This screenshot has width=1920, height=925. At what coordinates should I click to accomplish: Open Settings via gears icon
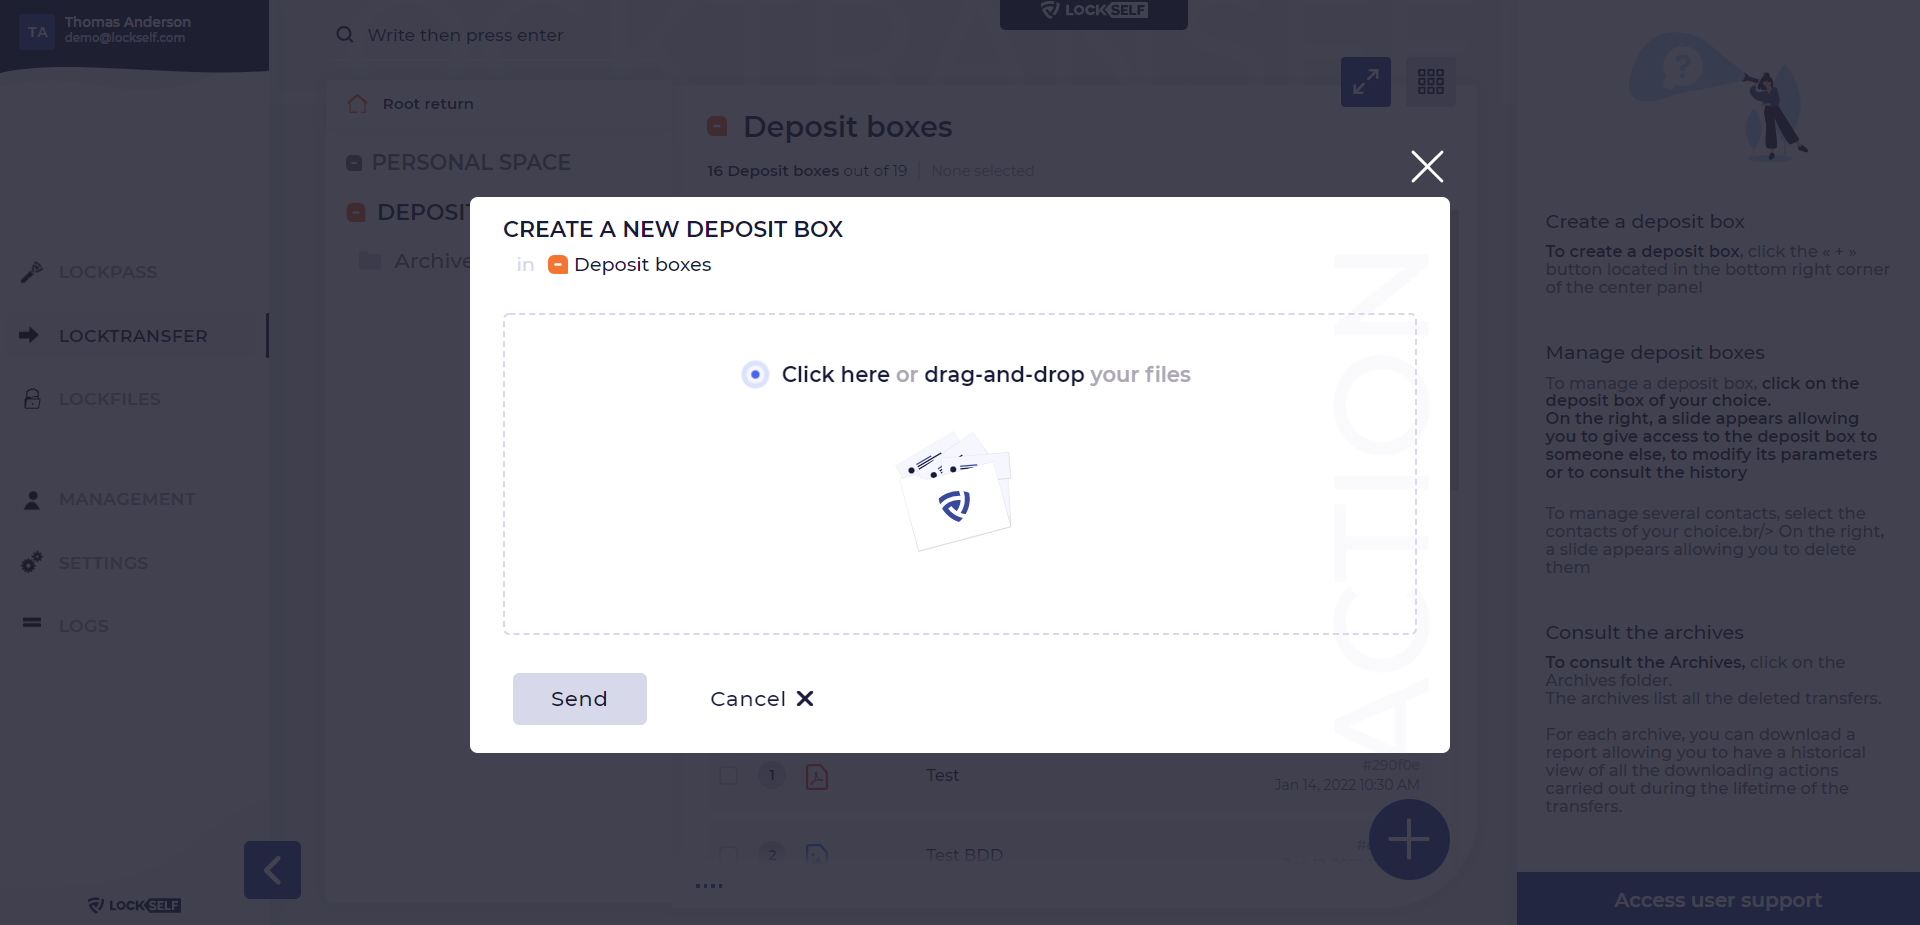point(32,562)
